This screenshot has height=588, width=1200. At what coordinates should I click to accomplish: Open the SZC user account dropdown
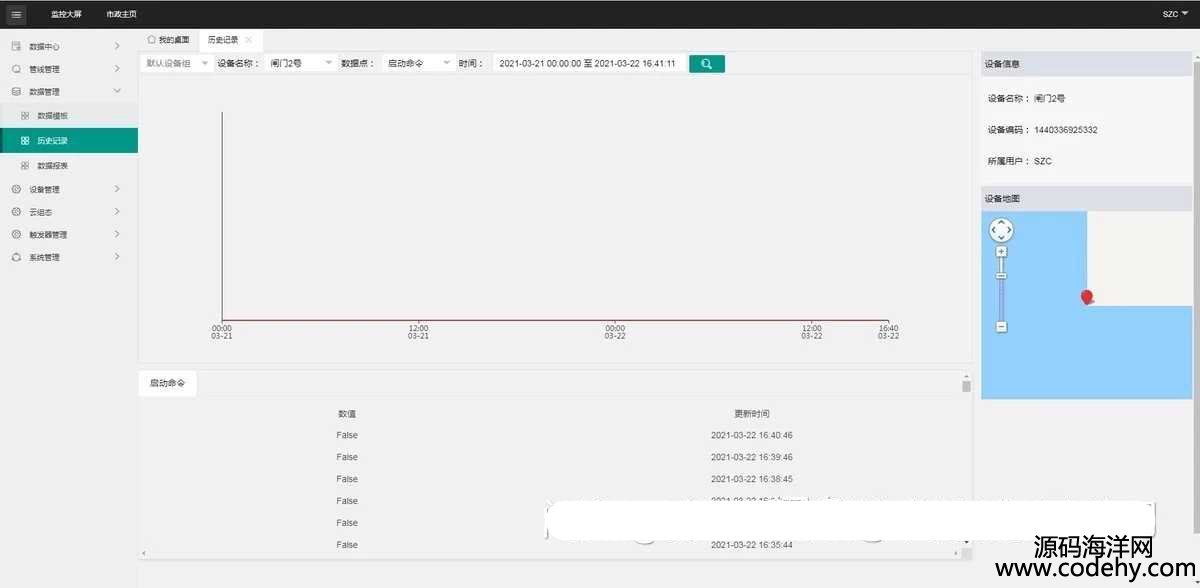click(x=1175, y=14)
